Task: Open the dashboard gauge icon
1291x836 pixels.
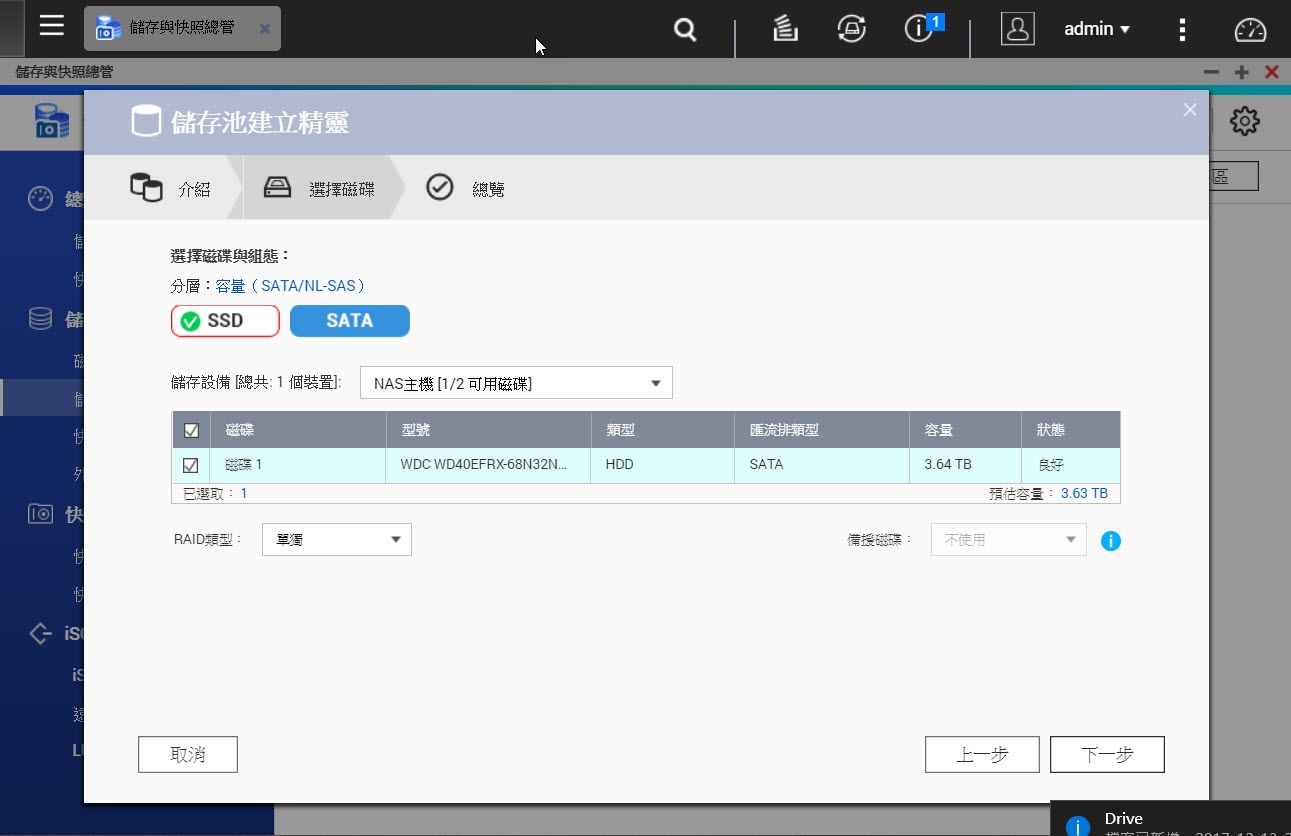Action: point(1250,30)
